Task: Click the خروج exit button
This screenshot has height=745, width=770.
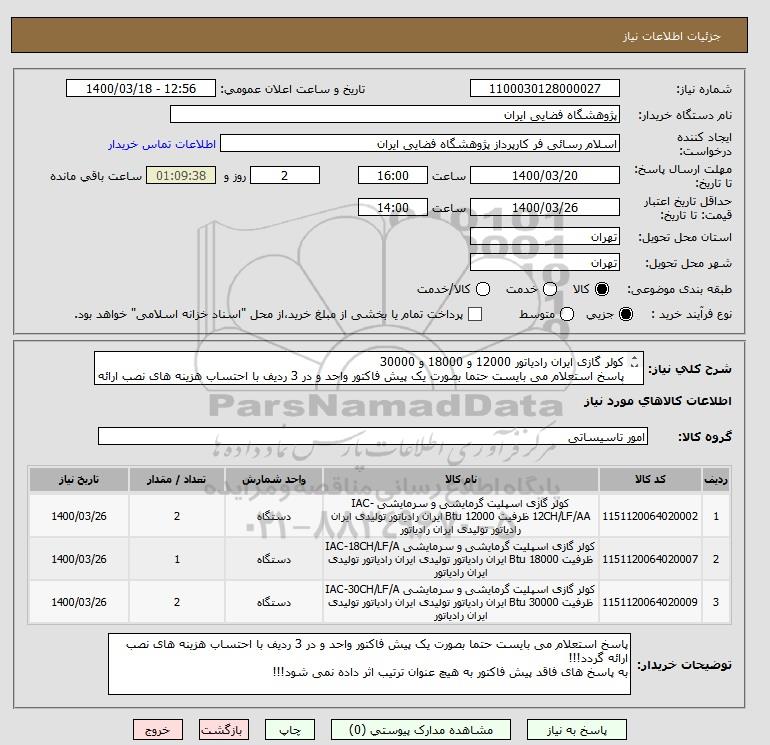Action: point(158,730)
